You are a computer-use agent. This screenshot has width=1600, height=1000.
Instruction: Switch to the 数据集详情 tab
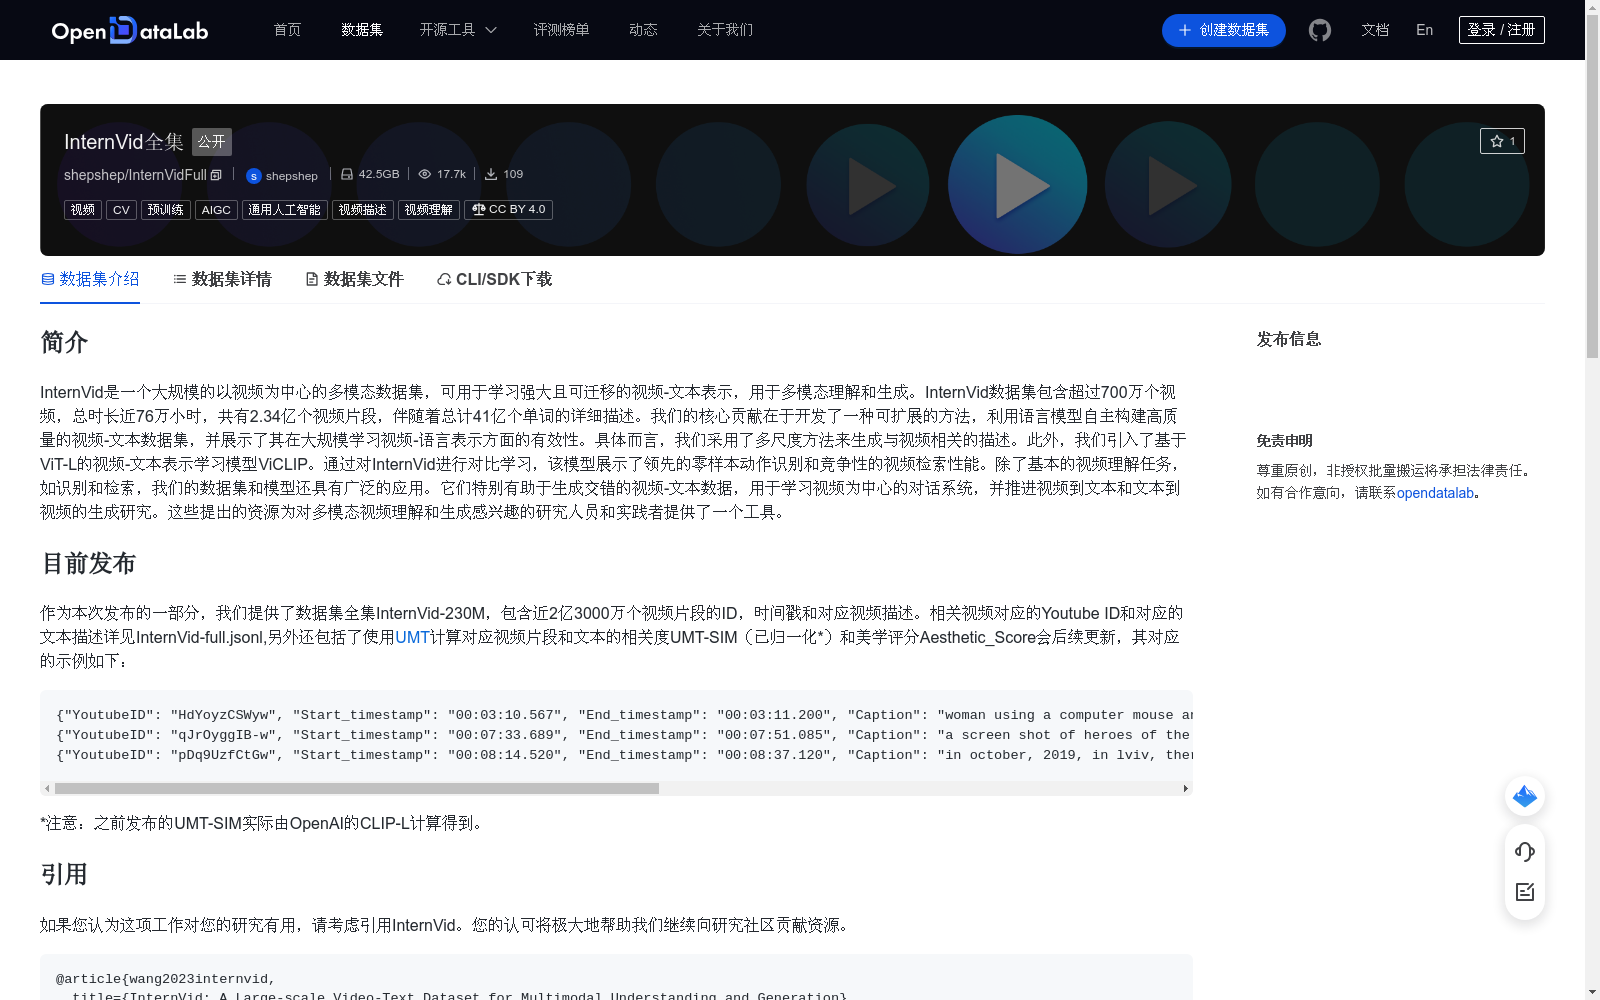pos(222,279)
